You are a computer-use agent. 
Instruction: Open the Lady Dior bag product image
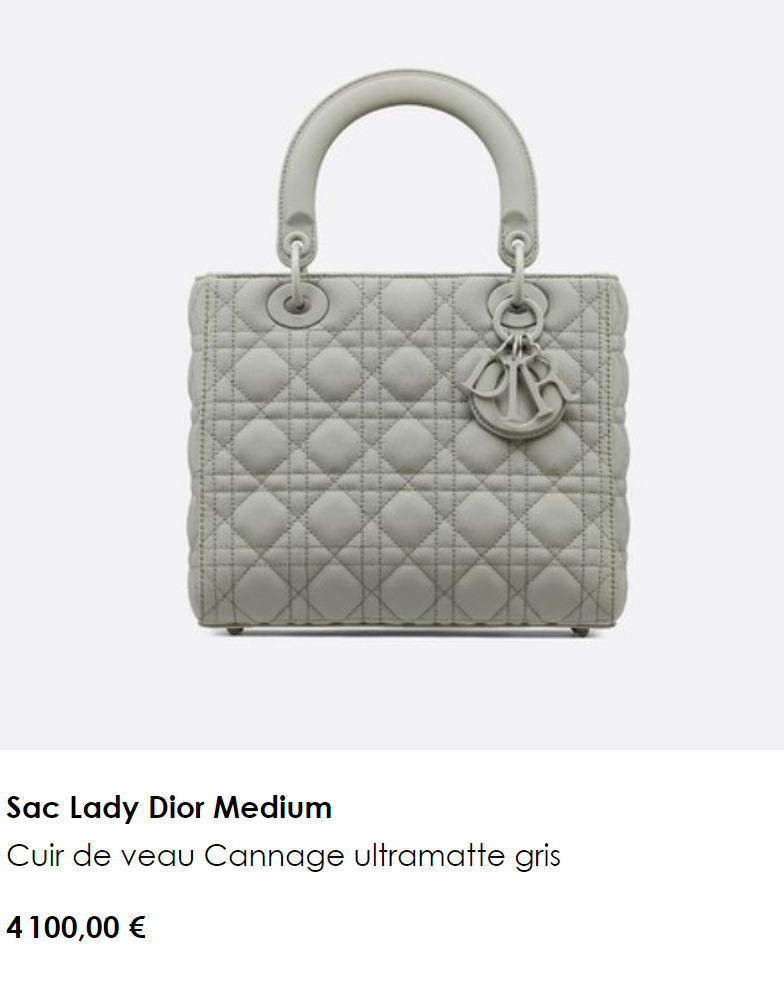point(392,374)
